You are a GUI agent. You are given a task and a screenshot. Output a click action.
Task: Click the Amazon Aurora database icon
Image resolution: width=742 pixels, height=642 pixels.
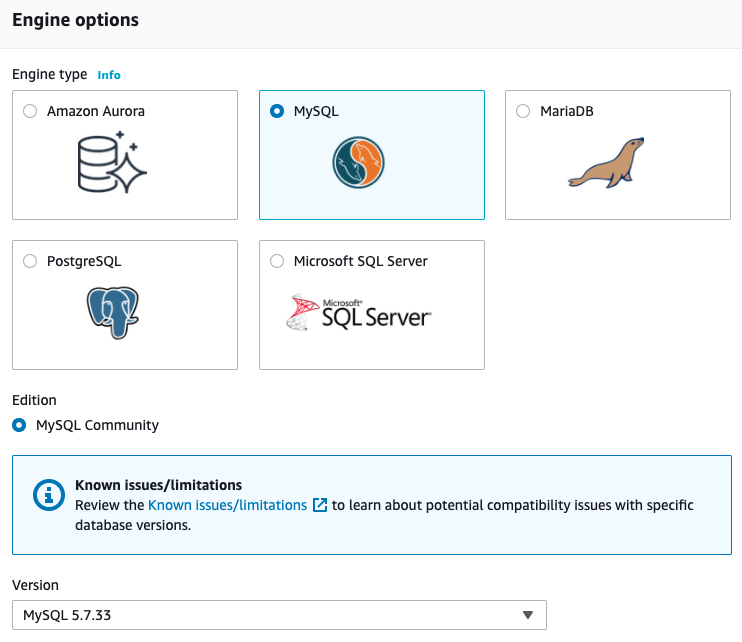click(x=112, y=162)
